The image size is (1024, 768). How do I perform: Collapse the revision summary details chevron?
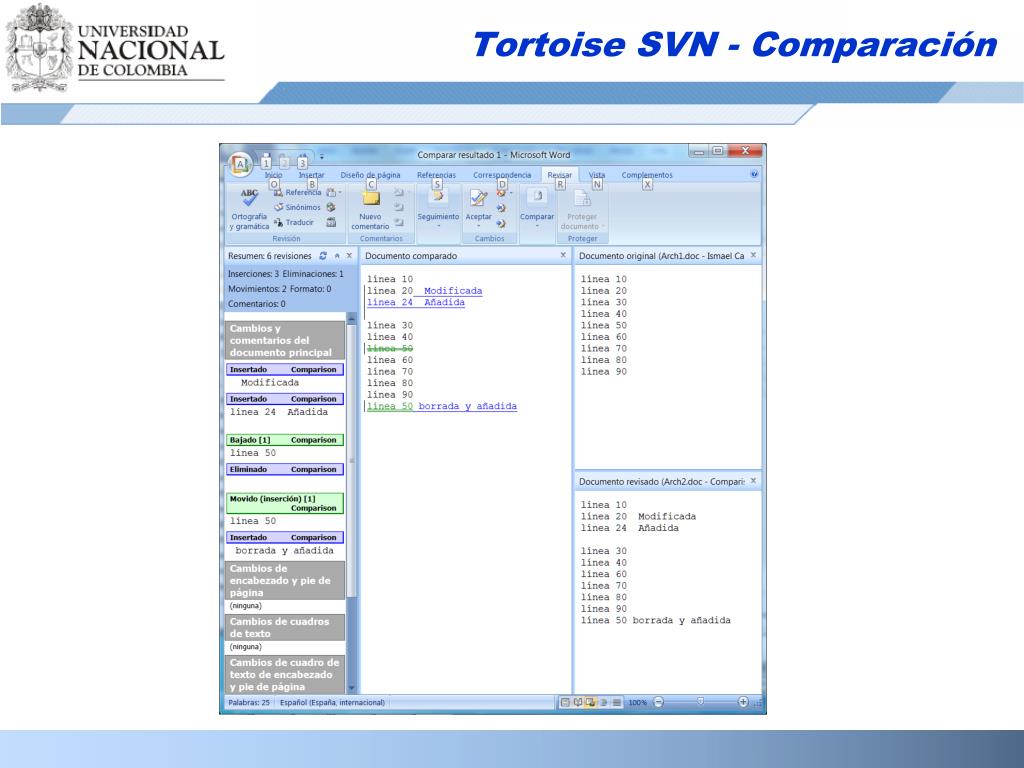(x=337, y=256)
